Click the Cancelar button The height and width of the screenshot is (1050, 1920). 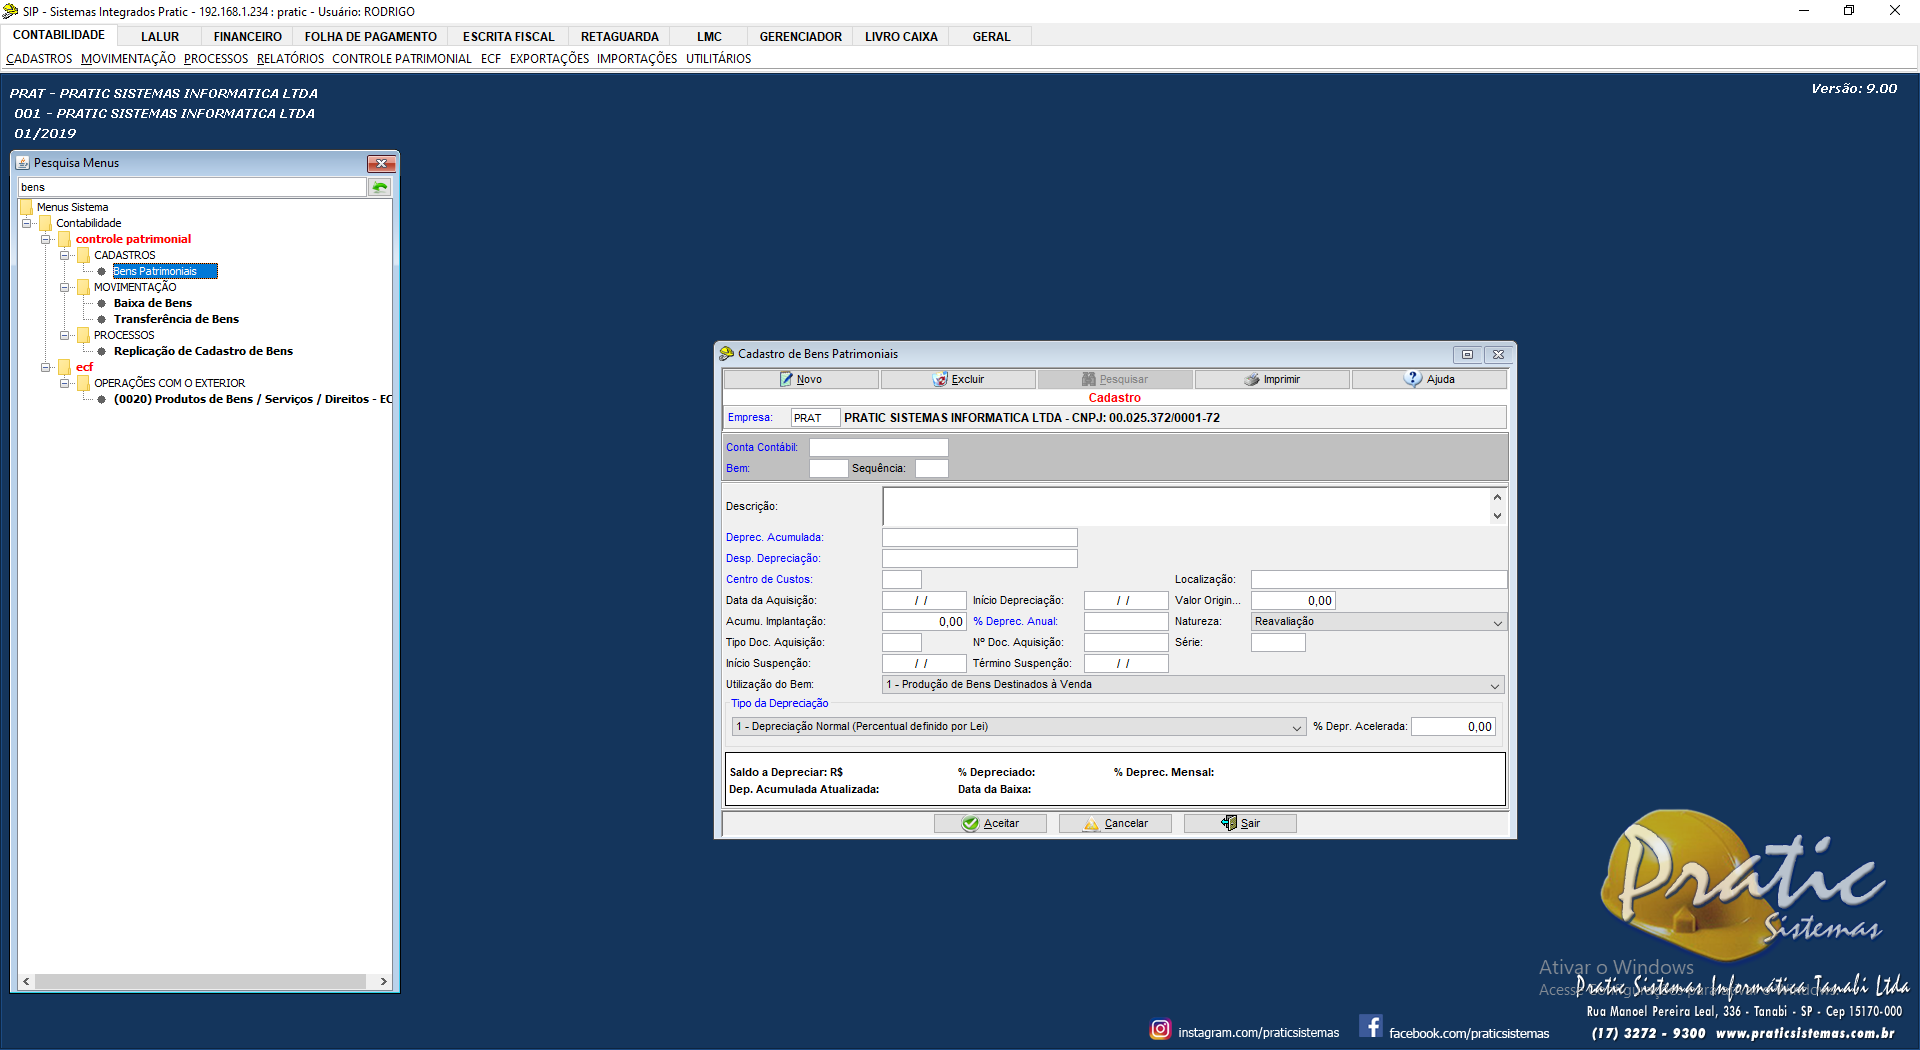1115,824
